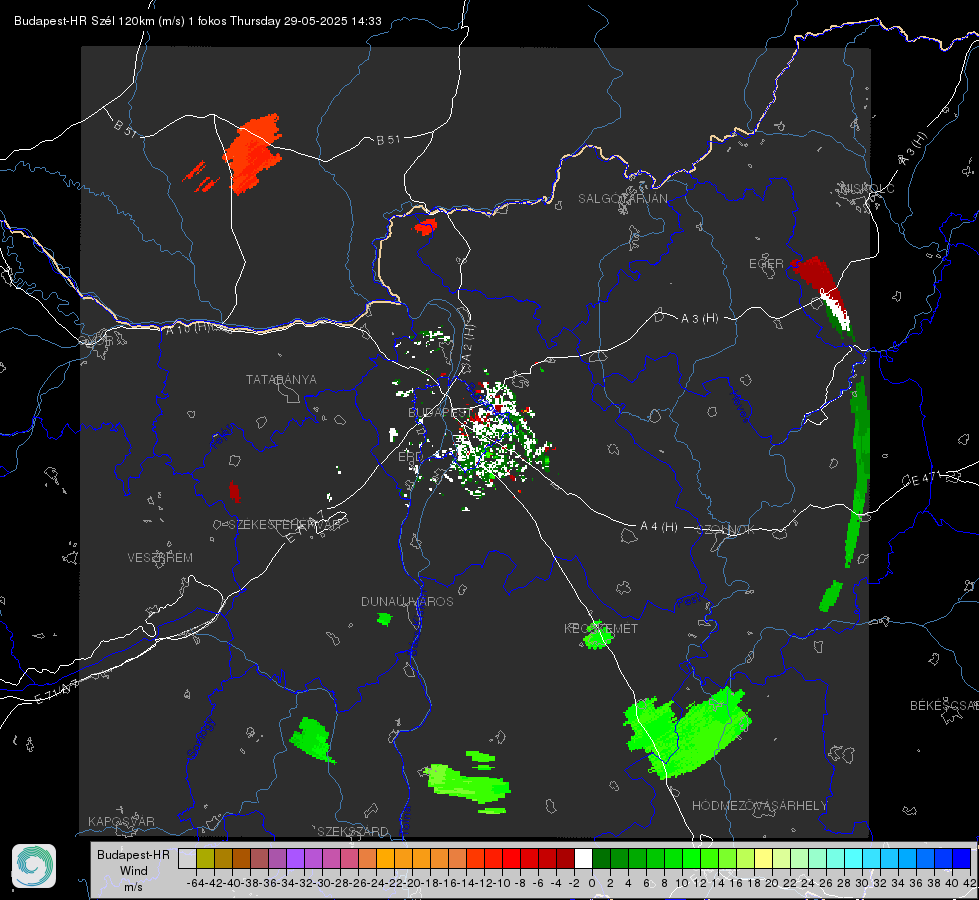
Task: Click the SZEKSZÁRD city label
Action: (x=353, y=831)
